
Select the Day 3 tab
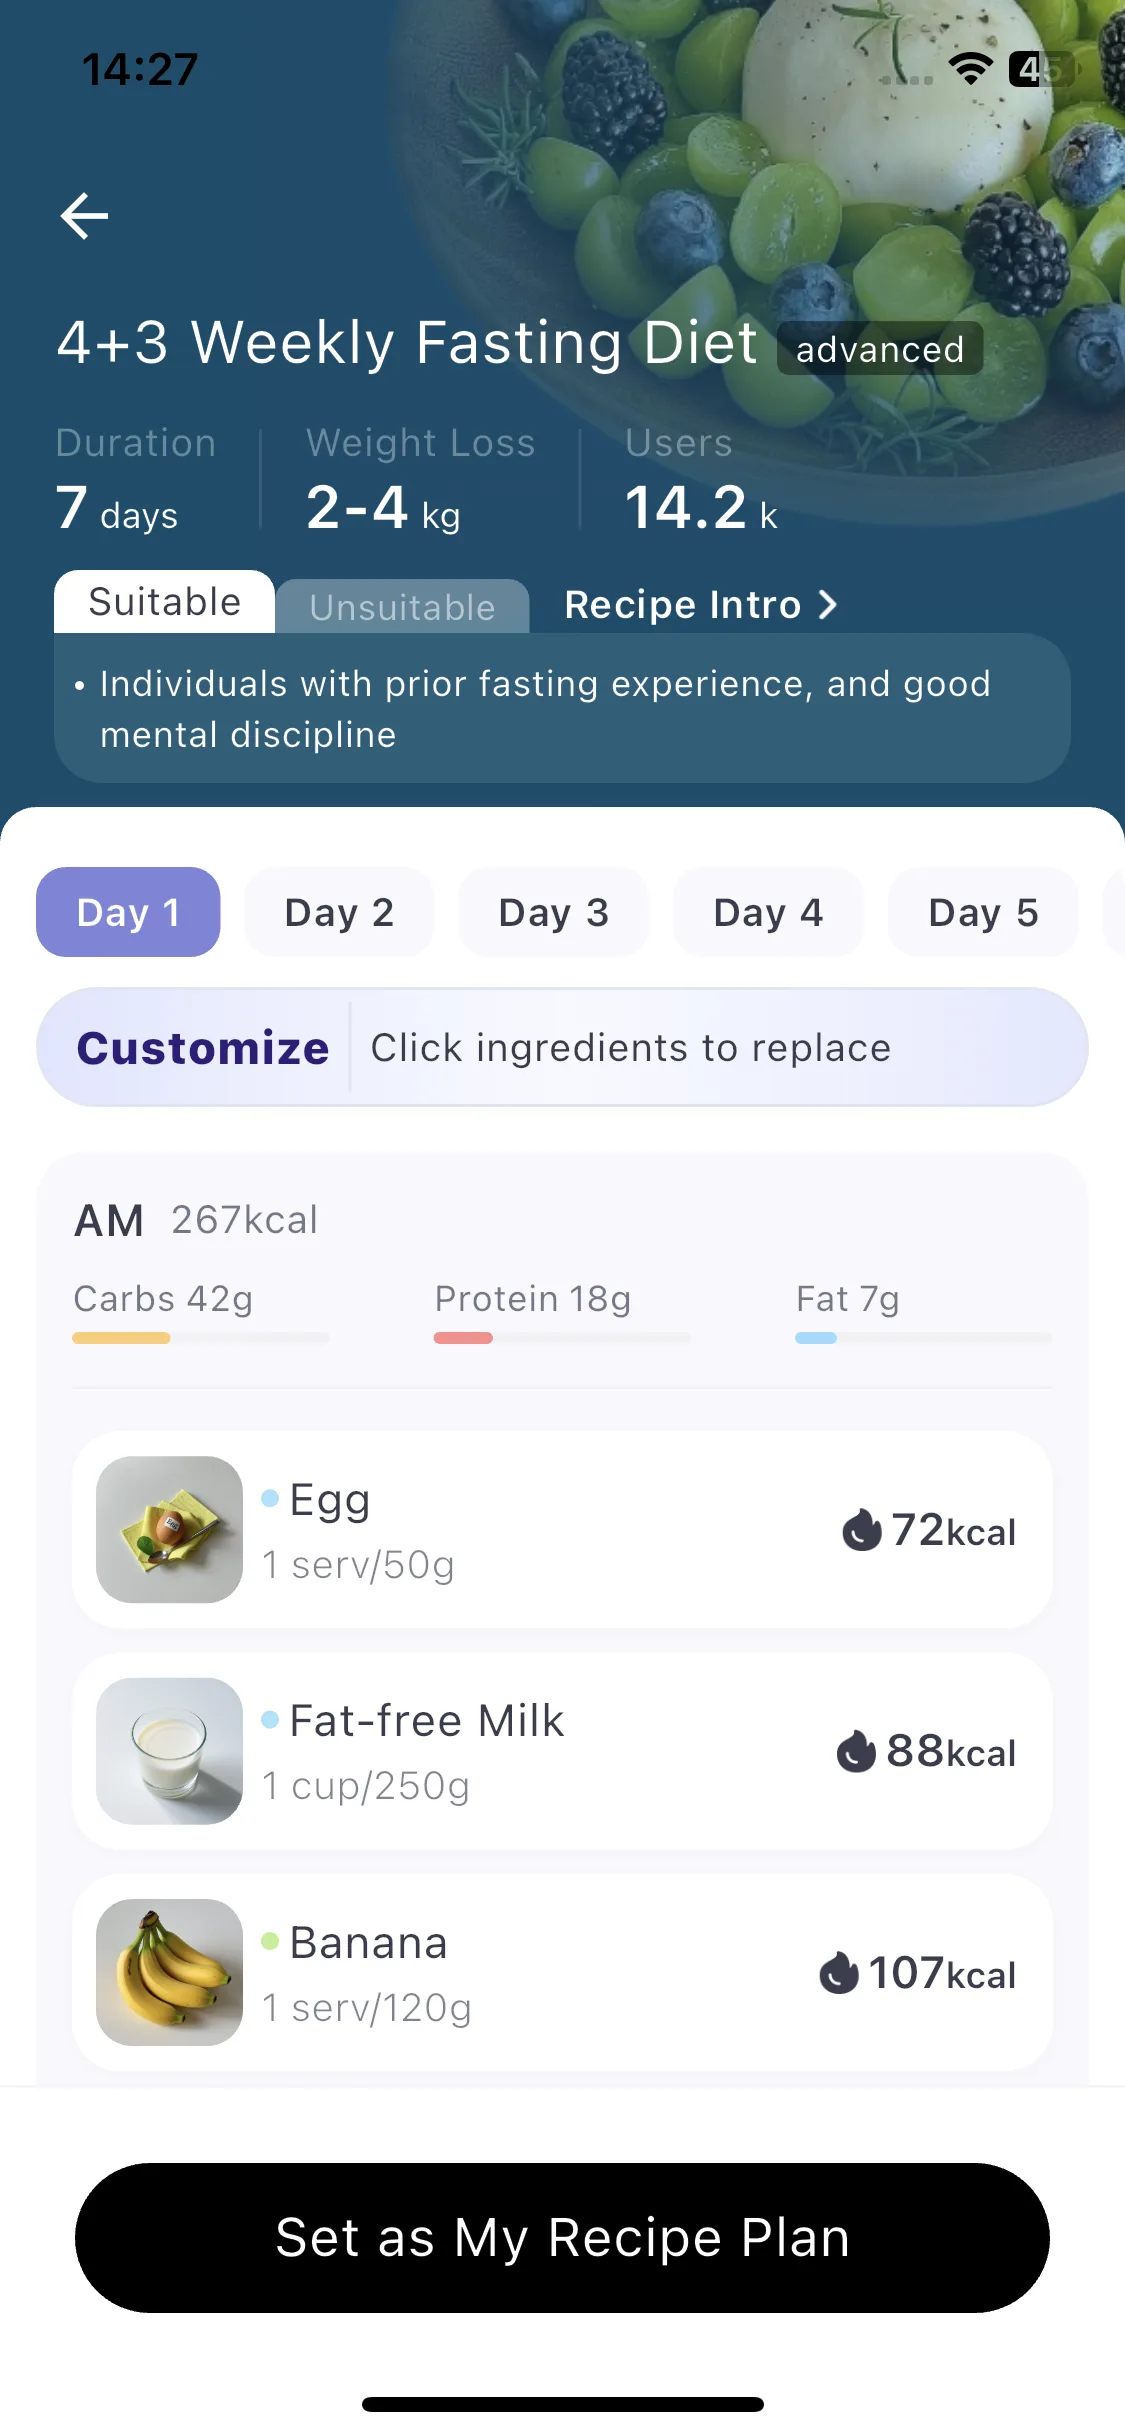click(553, 912)
